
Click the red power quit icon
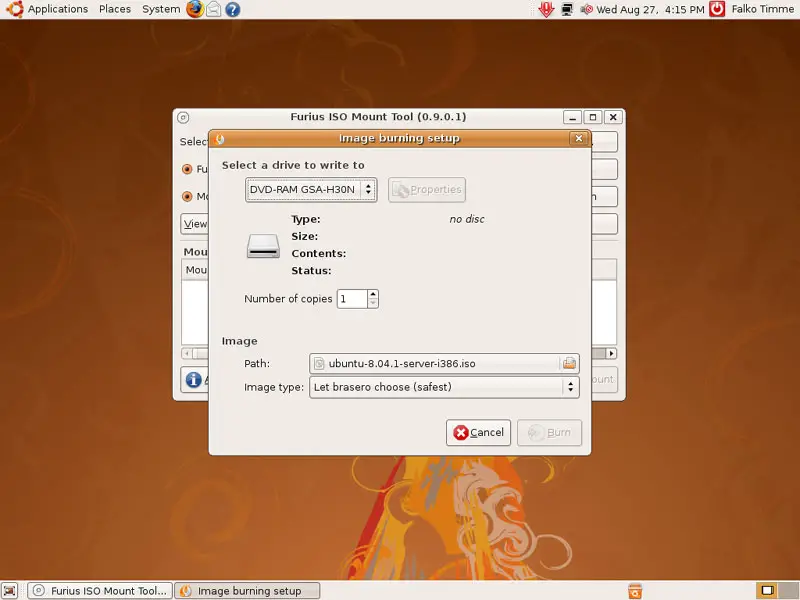click(717, 9)
